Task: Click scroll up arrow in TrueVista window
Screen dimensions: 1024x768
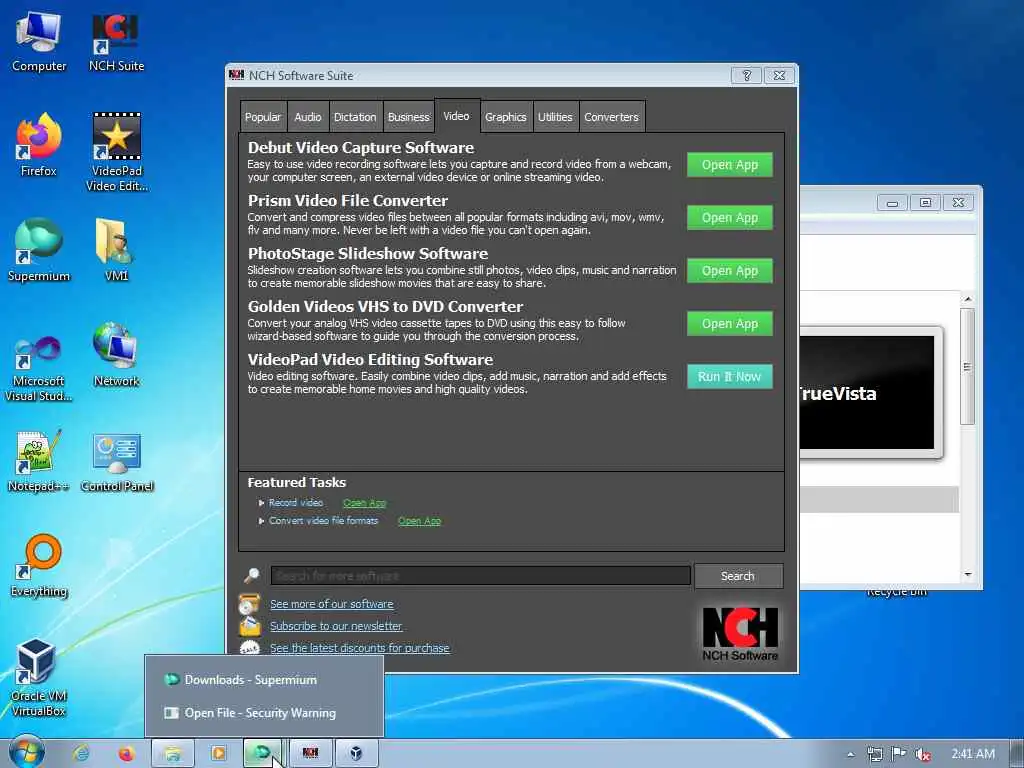Action: (x=968, y=299)
